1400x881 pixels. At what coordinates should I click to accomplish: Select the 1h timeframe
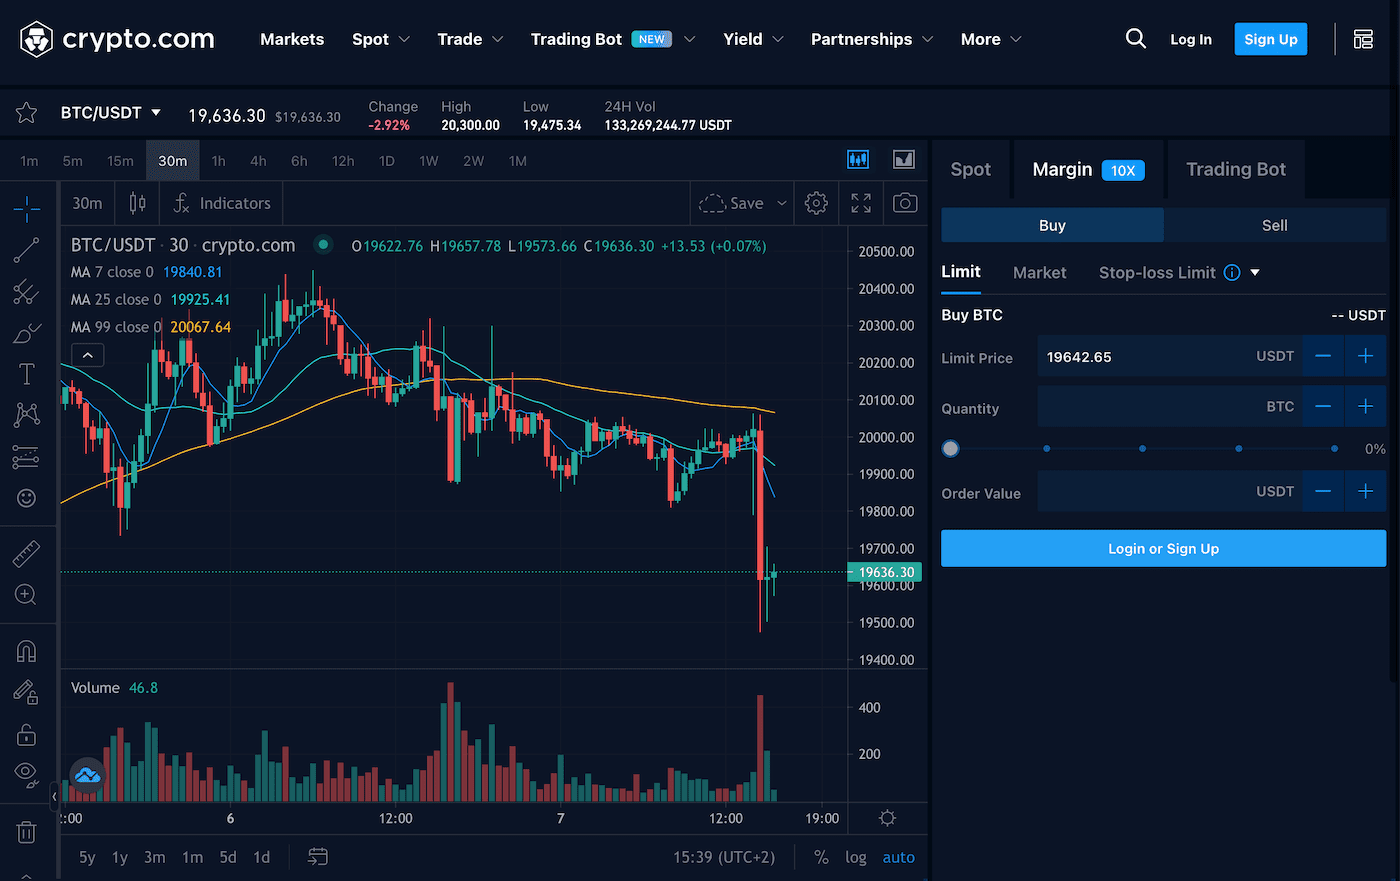coord(218,160)
